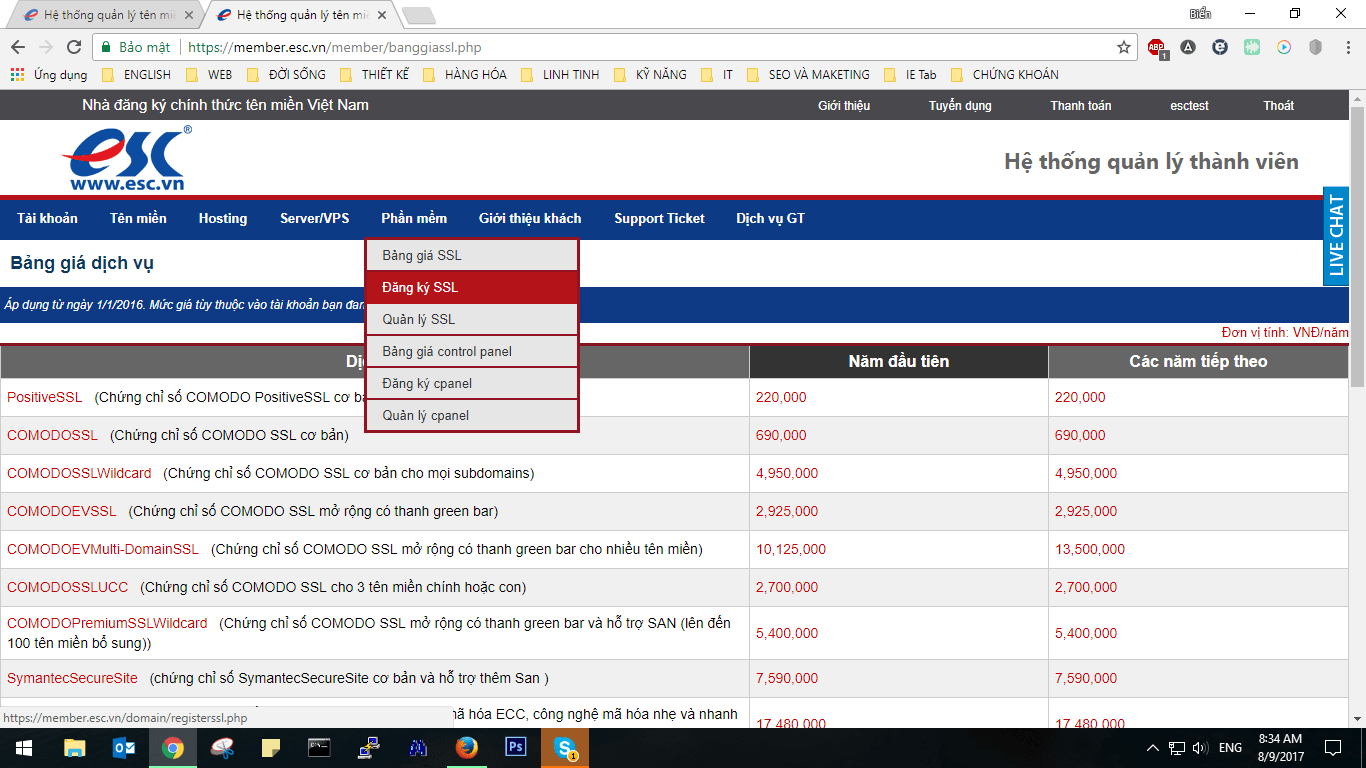Open the Support Ticket menu item
The height and width of the screenshot is (768, 1366).
(659, 219)
